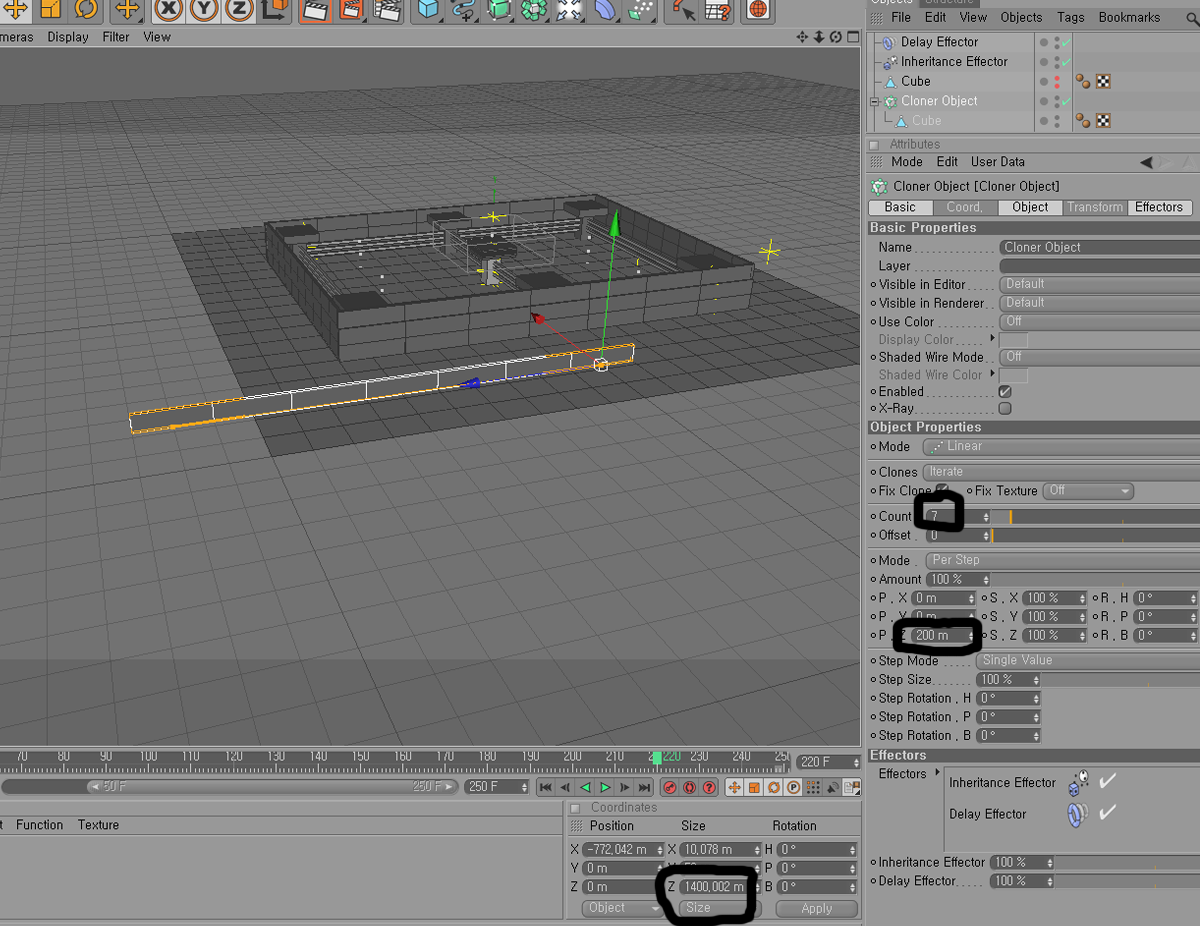Viewport: 1200px width, 926px height.
Task: Go to end of animation
Action: click(x=644, y=788)
